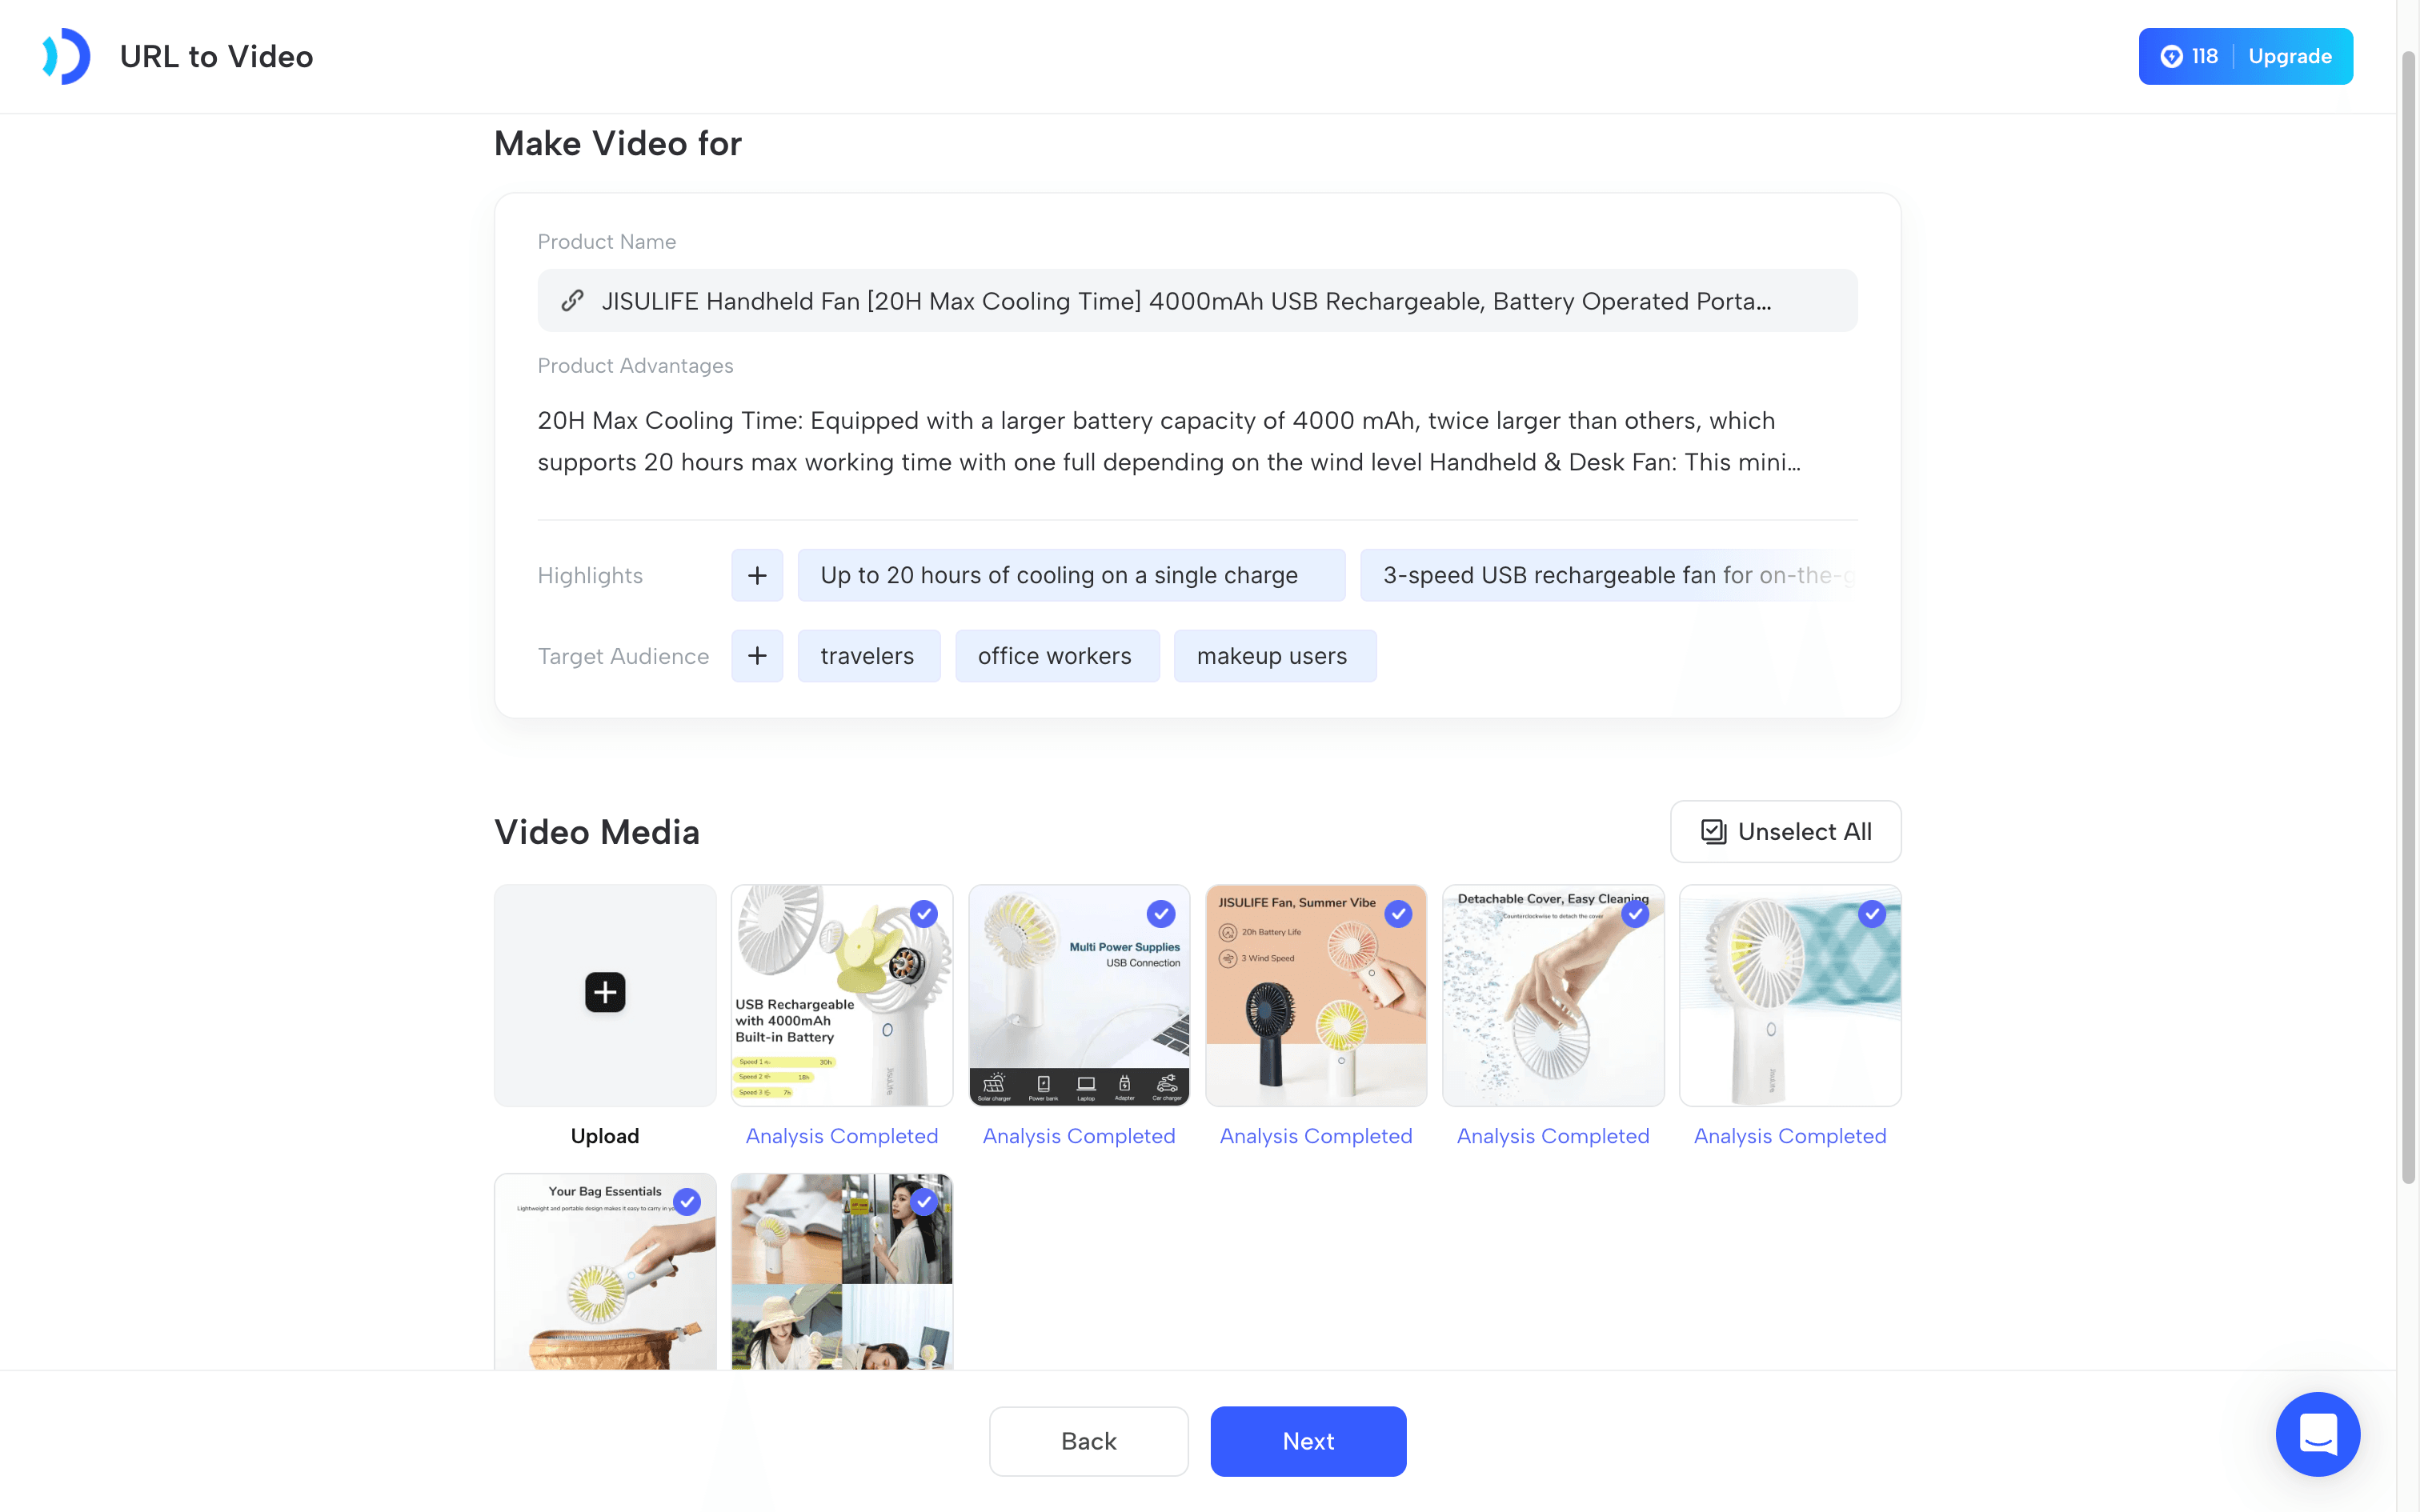The width and height of the screenshot is (2420, 1512).
Task: Click the Next button
Action: [1308, 1441]
